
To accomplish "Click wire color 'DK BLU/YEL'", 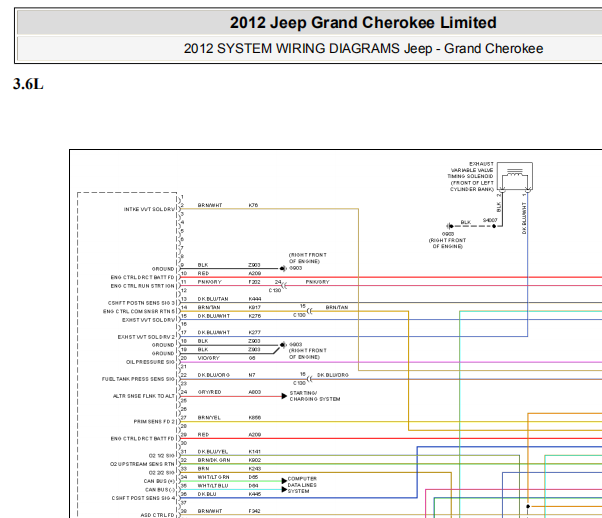I will [213, 452].
